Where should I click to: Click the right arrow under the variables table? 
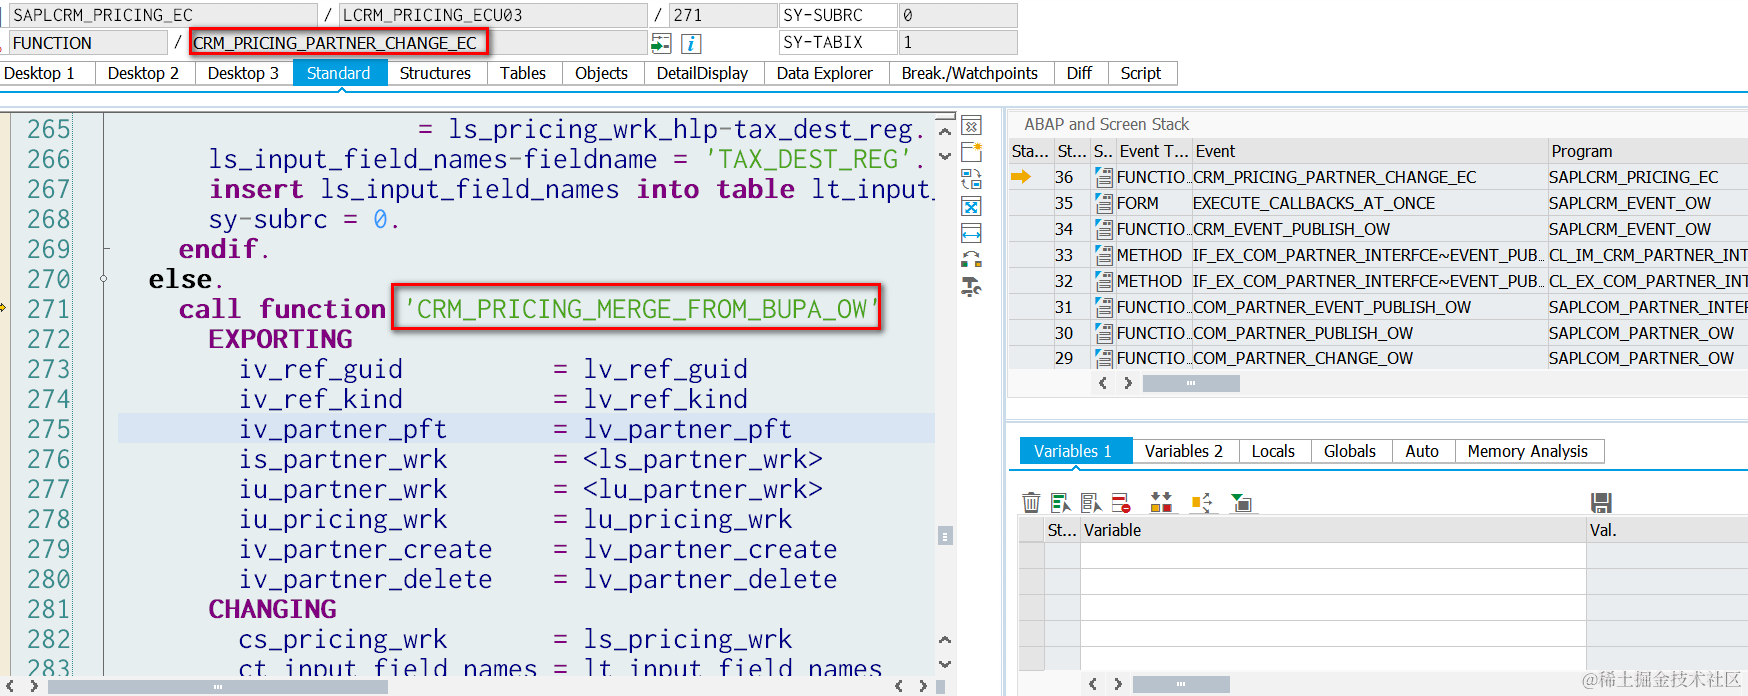click(x=1118, y=684)
